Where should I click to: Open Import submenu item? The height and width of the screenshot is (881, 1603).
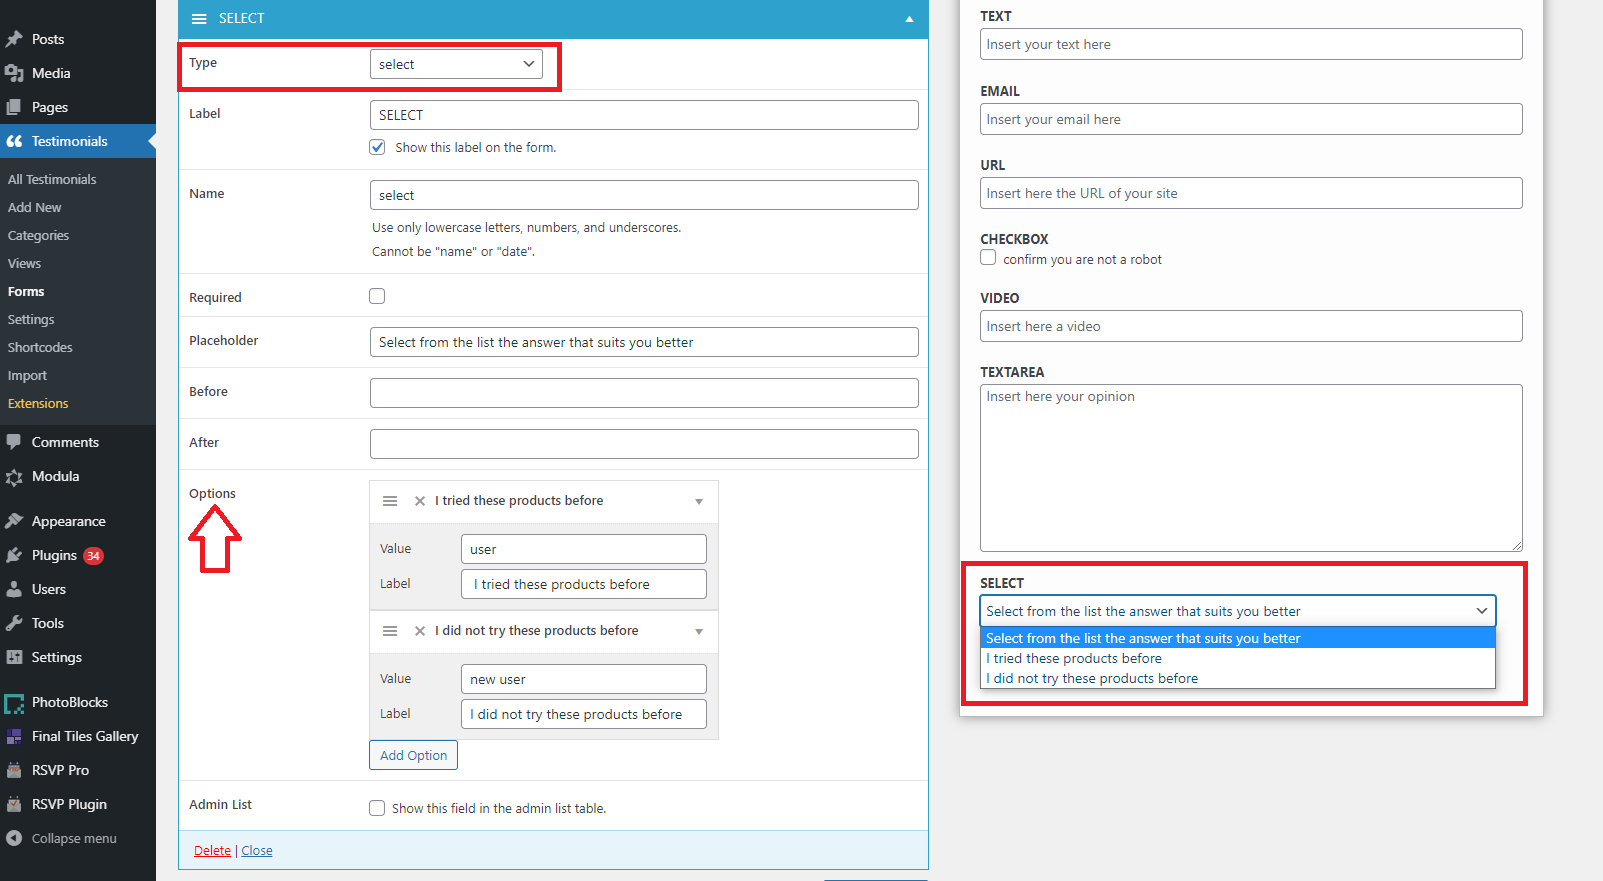27,375
